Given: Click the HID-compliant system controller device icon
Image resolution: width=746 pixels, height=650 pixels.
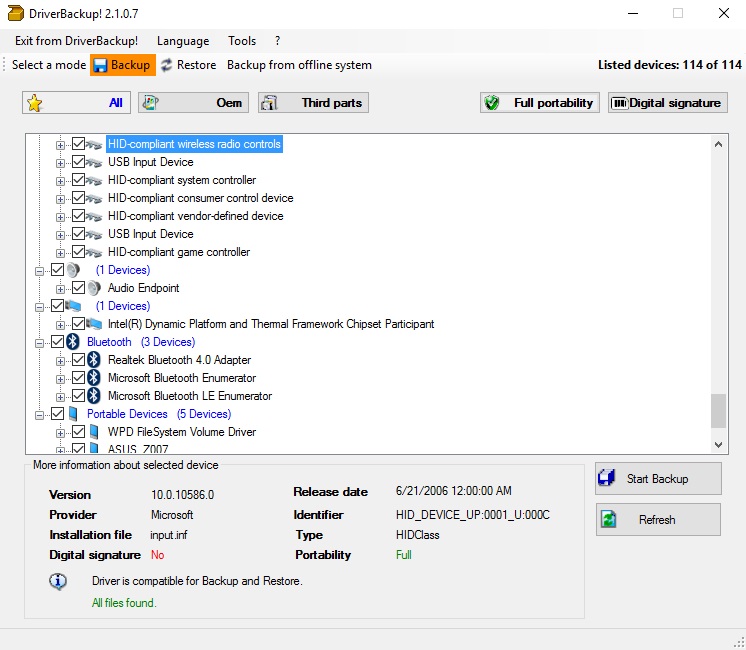Looking at the screenshot, I should [94, 180].
